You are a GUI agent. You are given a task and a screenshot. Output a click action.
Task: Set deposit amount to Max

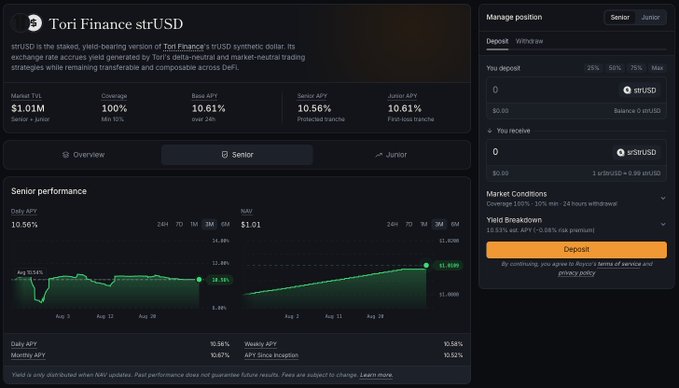click(x=657, y=68)
